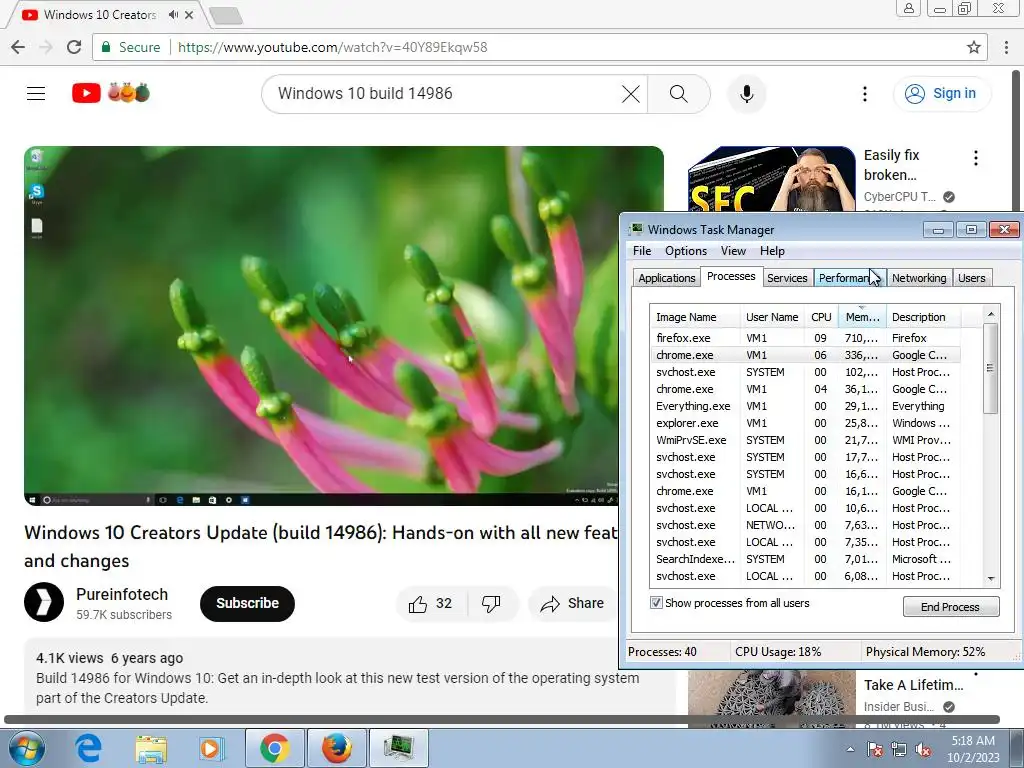Open YouTube settings three-dot menu
This screenshot has width=1024, height=768.
pos(865,94)
